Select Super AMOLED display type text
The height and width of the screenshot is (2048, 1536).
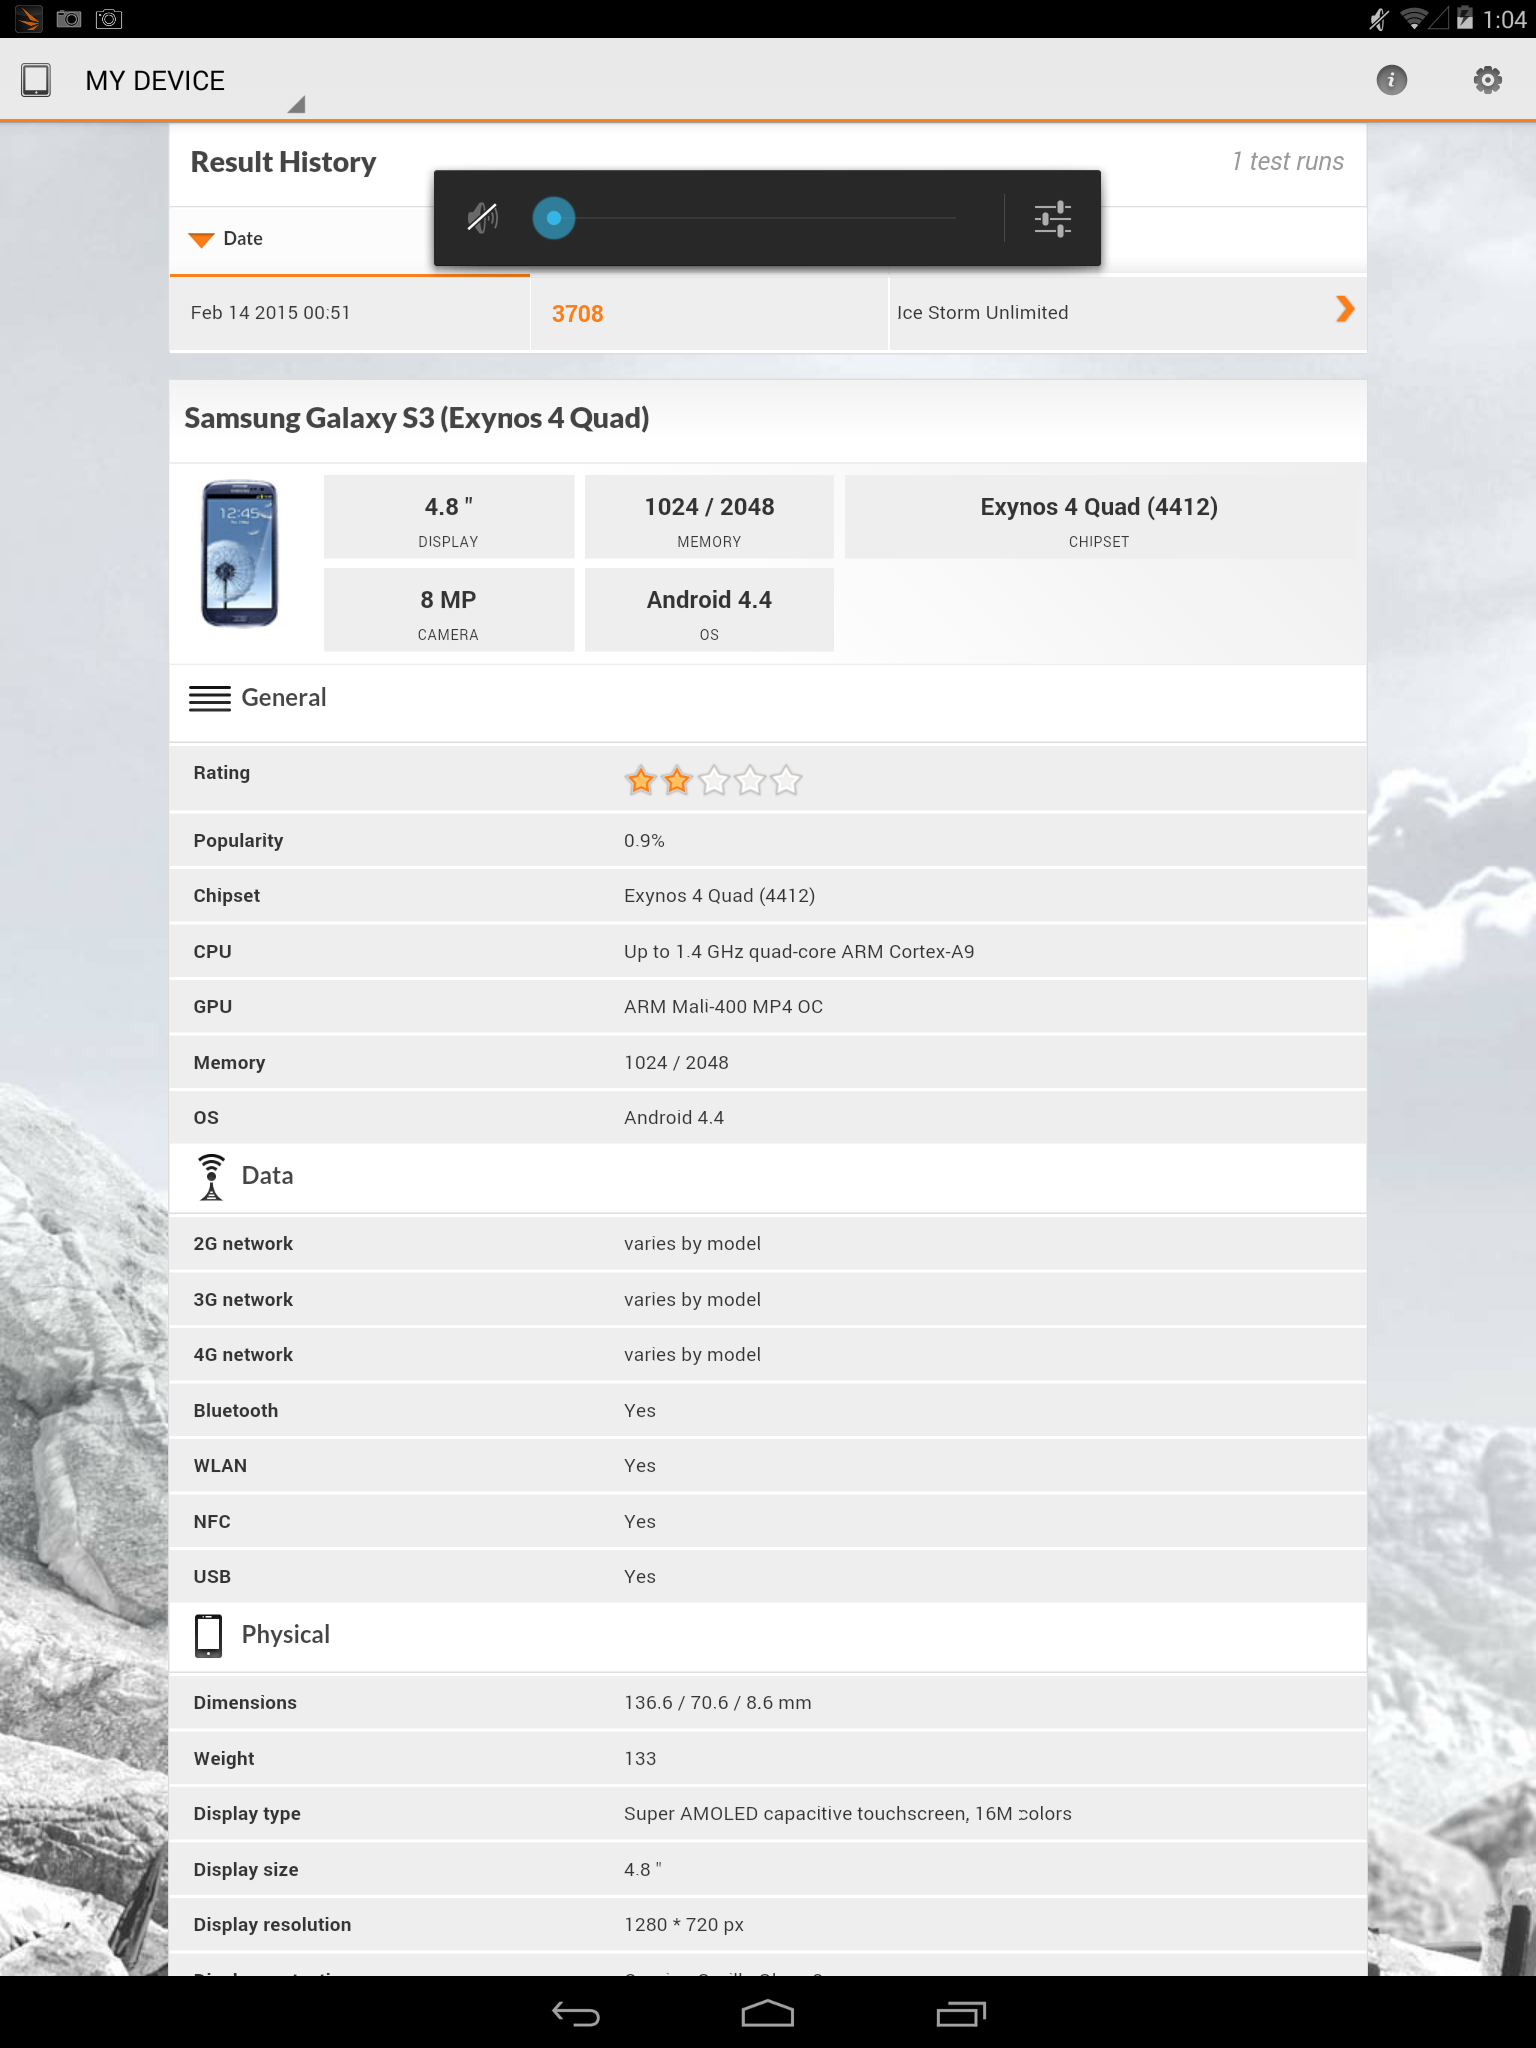[848, 1814]
